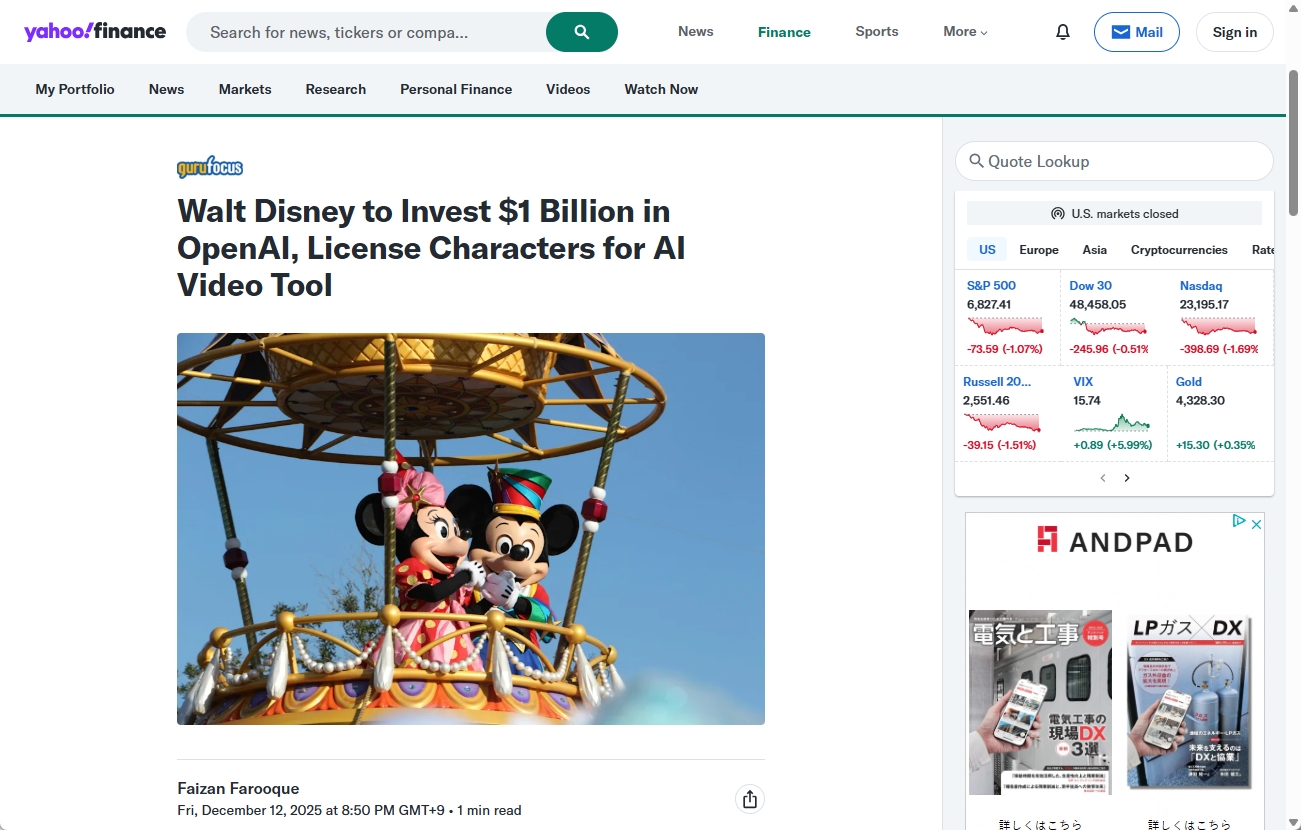The image size is (1301, 830).
Task: Open the S&P 500 quote link
Action: pyautogui.click(x=991, y=286)
